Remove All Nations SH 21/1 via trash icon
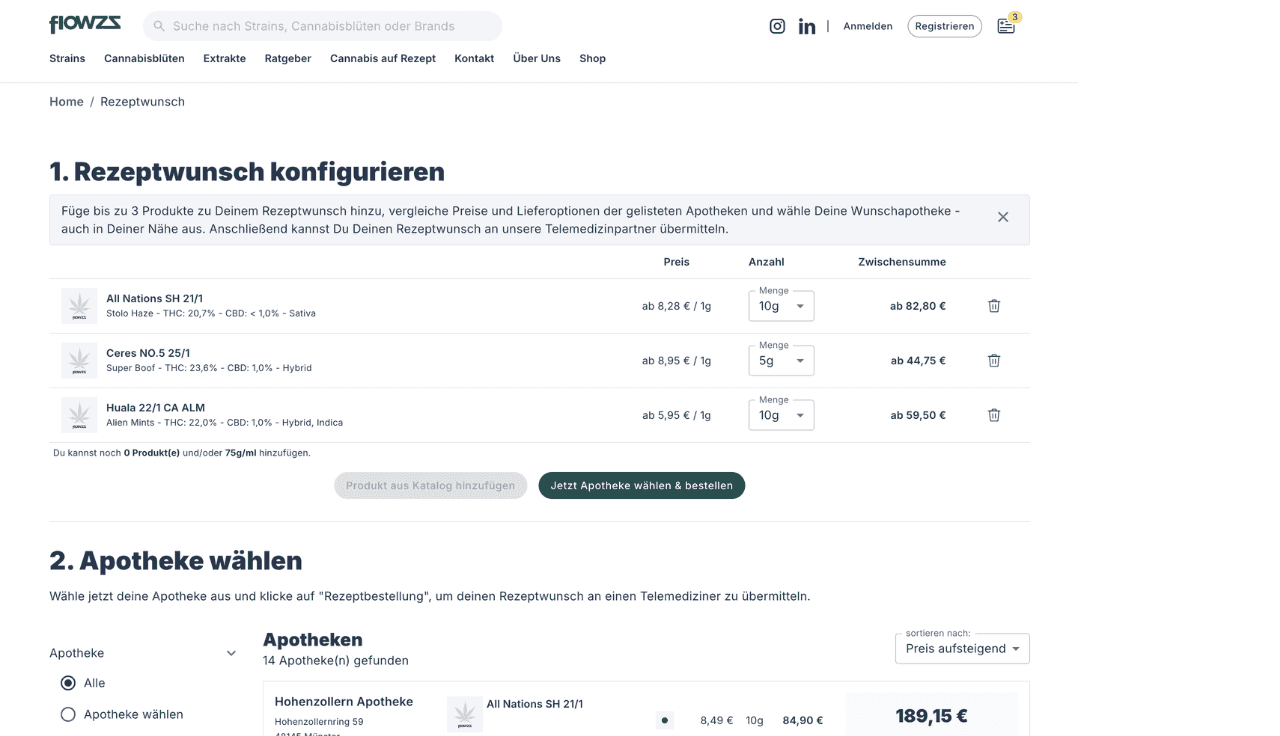 993,306
